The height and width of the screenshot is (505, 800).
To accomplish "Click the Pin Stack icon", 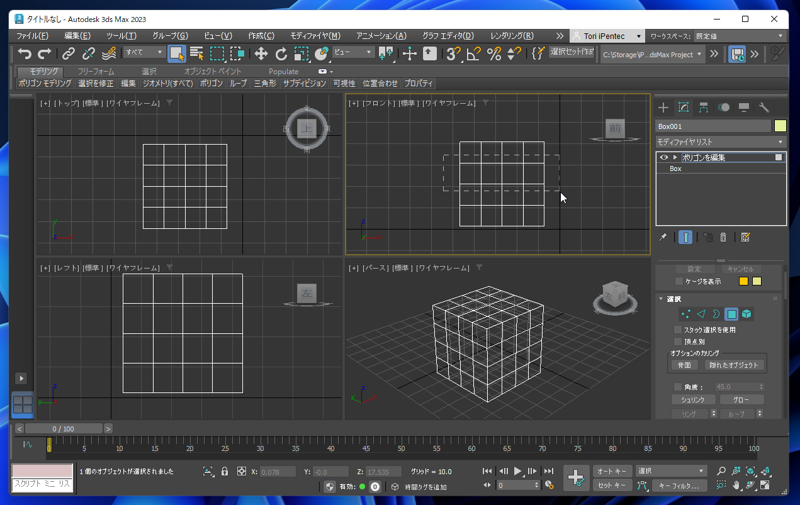I will [x=663, y=237].
